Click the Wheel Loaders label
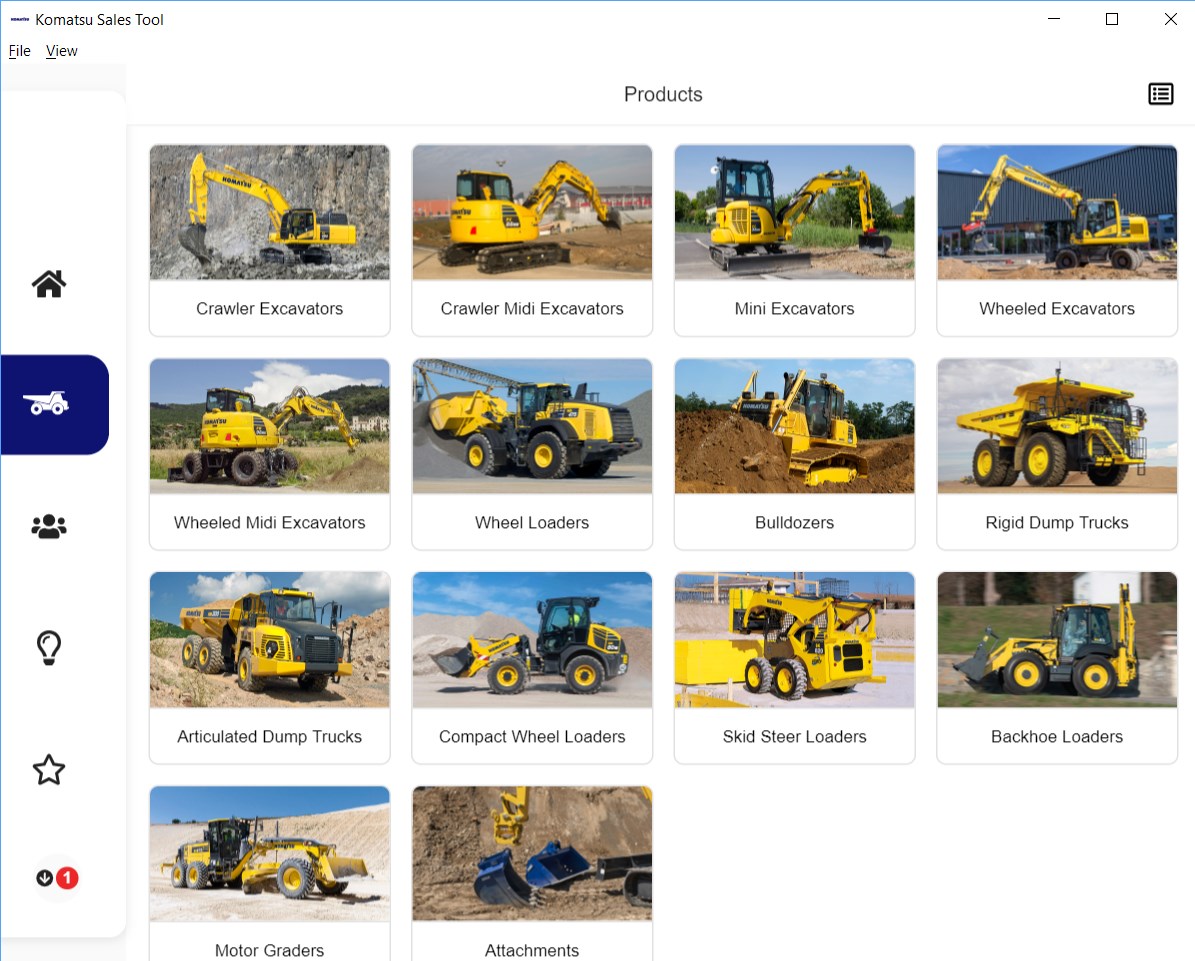This screenshot has height=961, width=1195. pyautogui.click(x=532, y=523)
